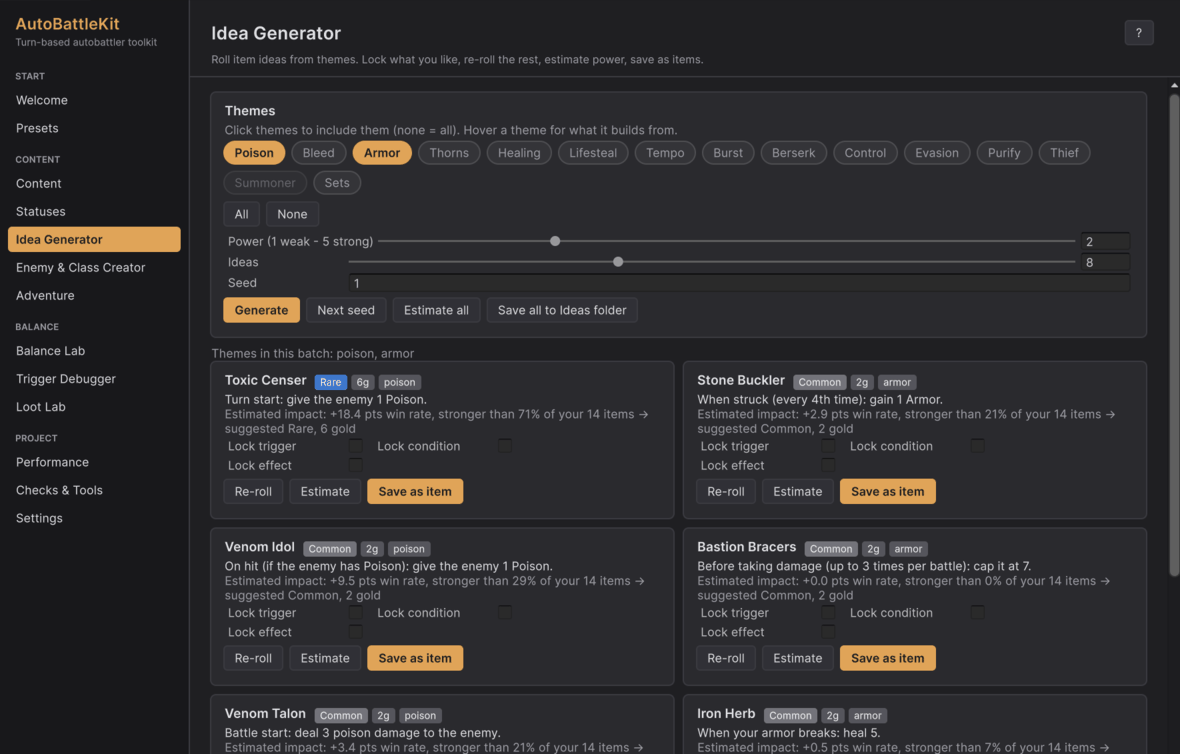The width and height of the screenshot is (1180, 754).
Task: Open Trigger Debugger
Action: coord(94,379)
